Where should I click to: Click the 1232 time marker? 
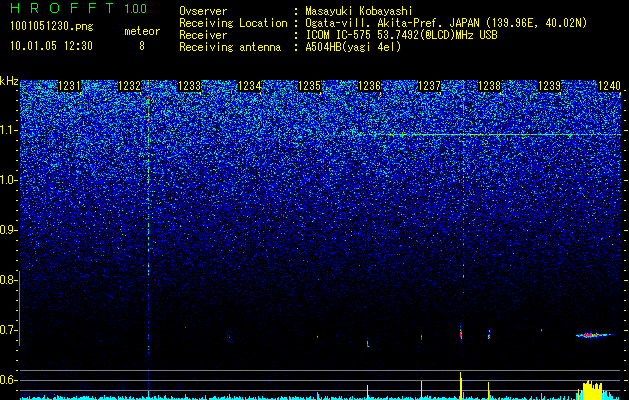129,86
